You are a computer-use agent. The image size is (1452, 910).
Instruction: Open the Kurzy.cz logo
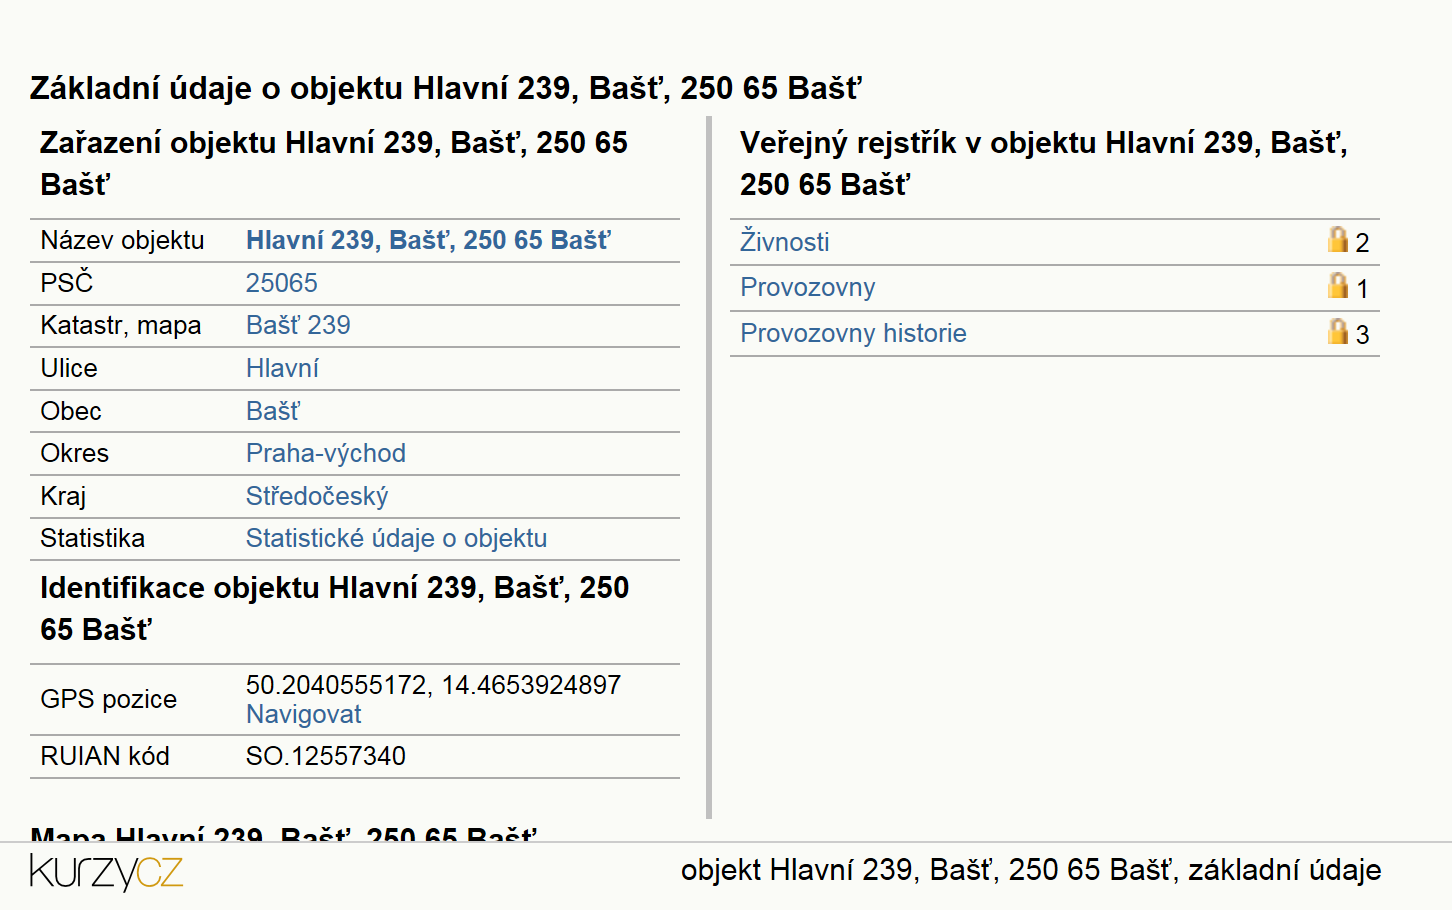[x=106, y=872]
